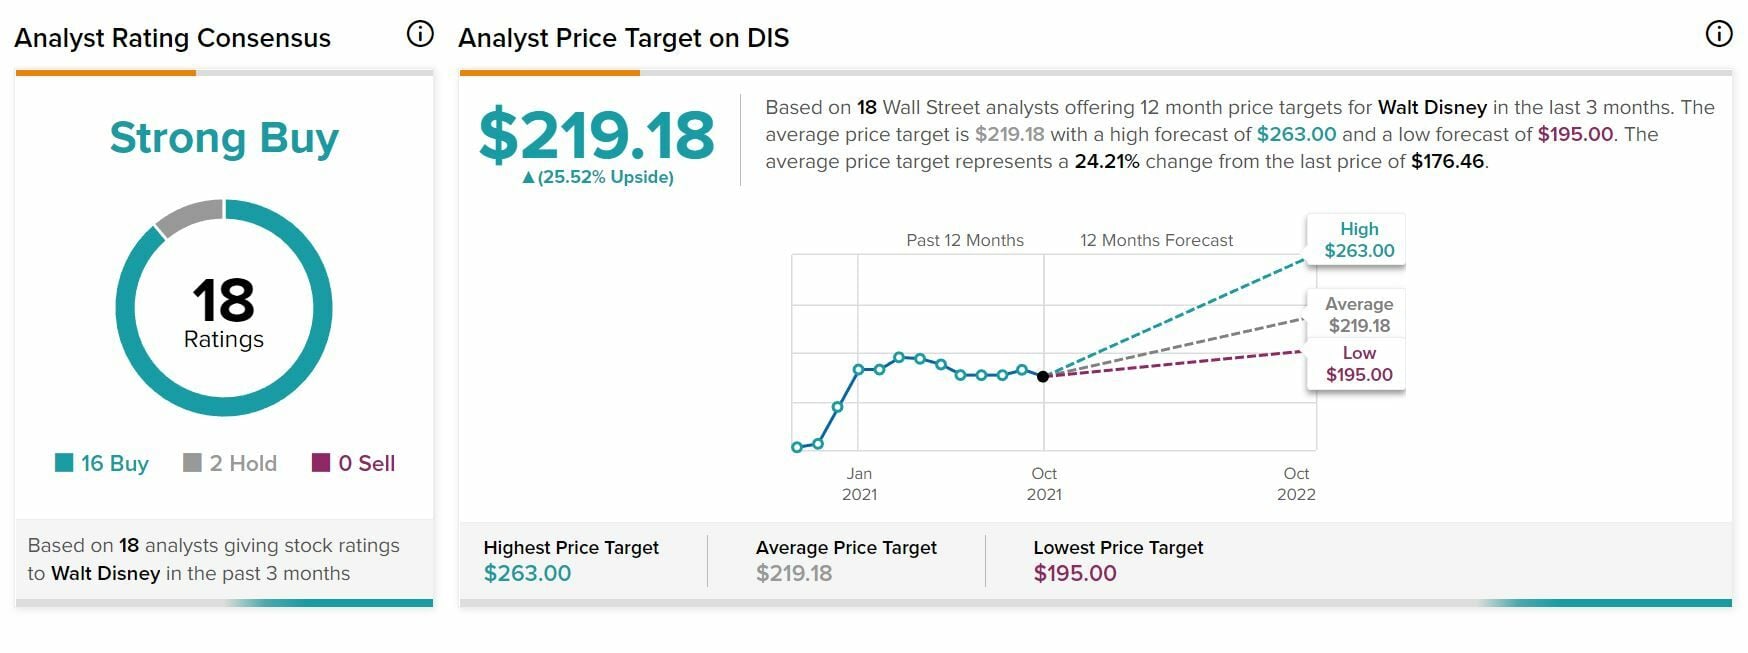Click the large $219.18 price target
1748x653 pixels.
point(596,136)
